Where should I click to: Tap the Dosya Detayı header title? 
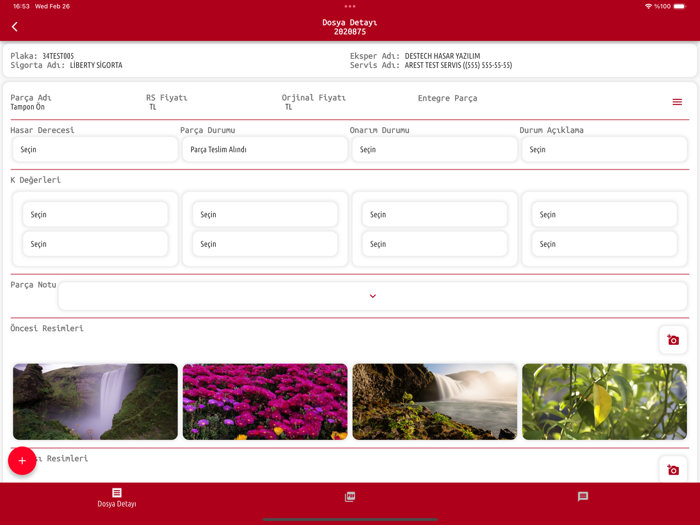[x=350, y=22]
